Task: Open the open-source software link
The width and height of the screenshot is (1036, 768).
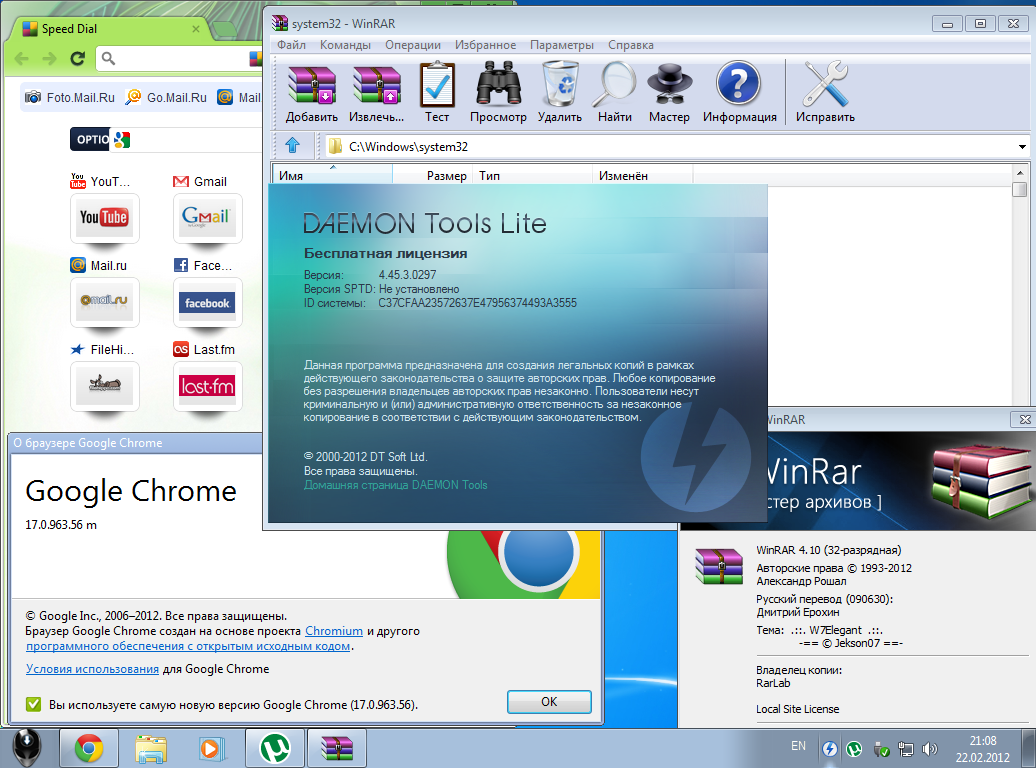Action: tap(188, 646)
